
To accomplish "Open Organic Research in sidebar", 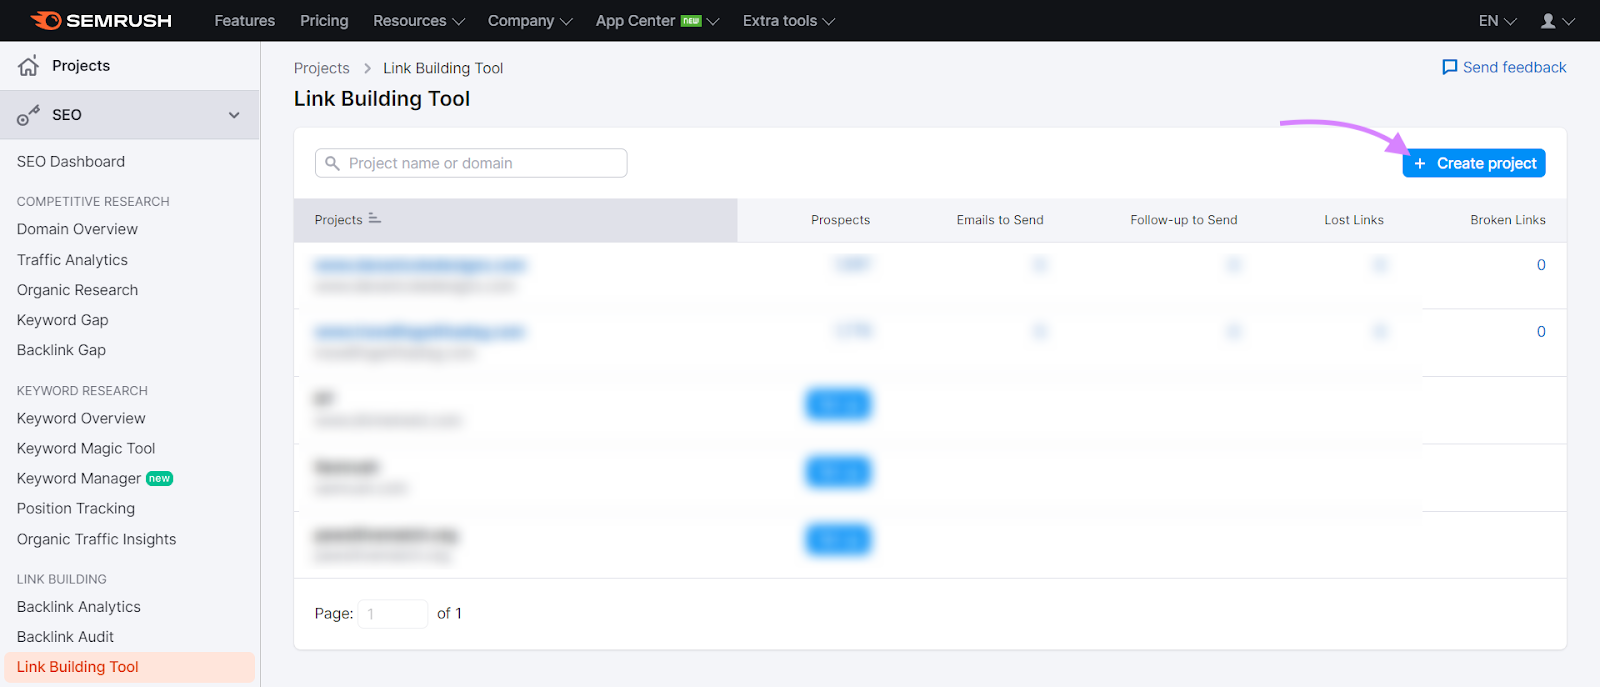I will click(77, 290).
